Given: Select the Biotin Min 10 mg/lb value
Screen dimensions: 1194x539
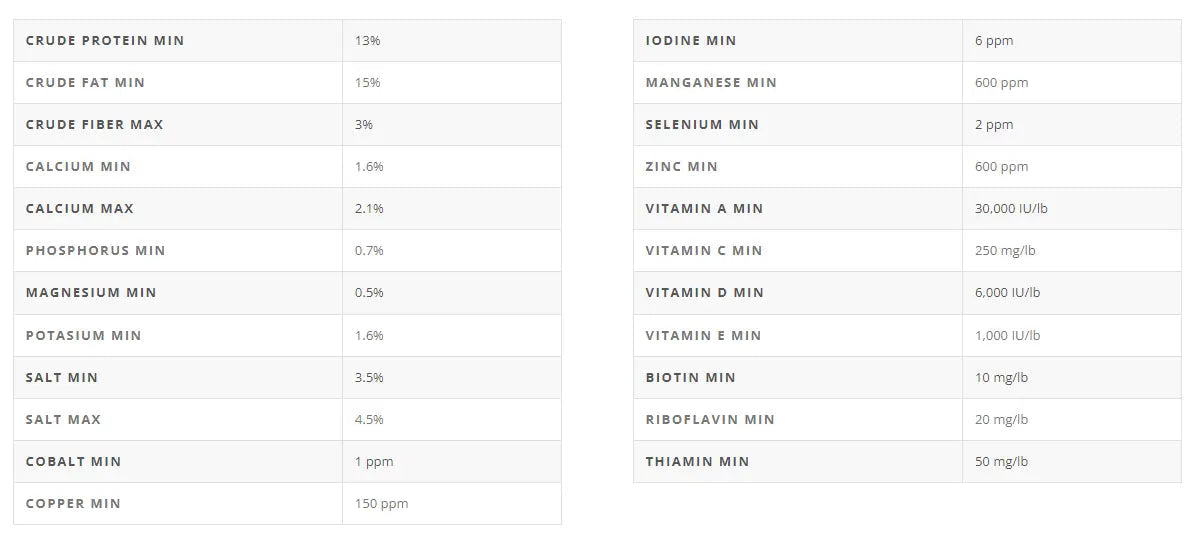Looking at the screenshot, I should pos(1001,378).
